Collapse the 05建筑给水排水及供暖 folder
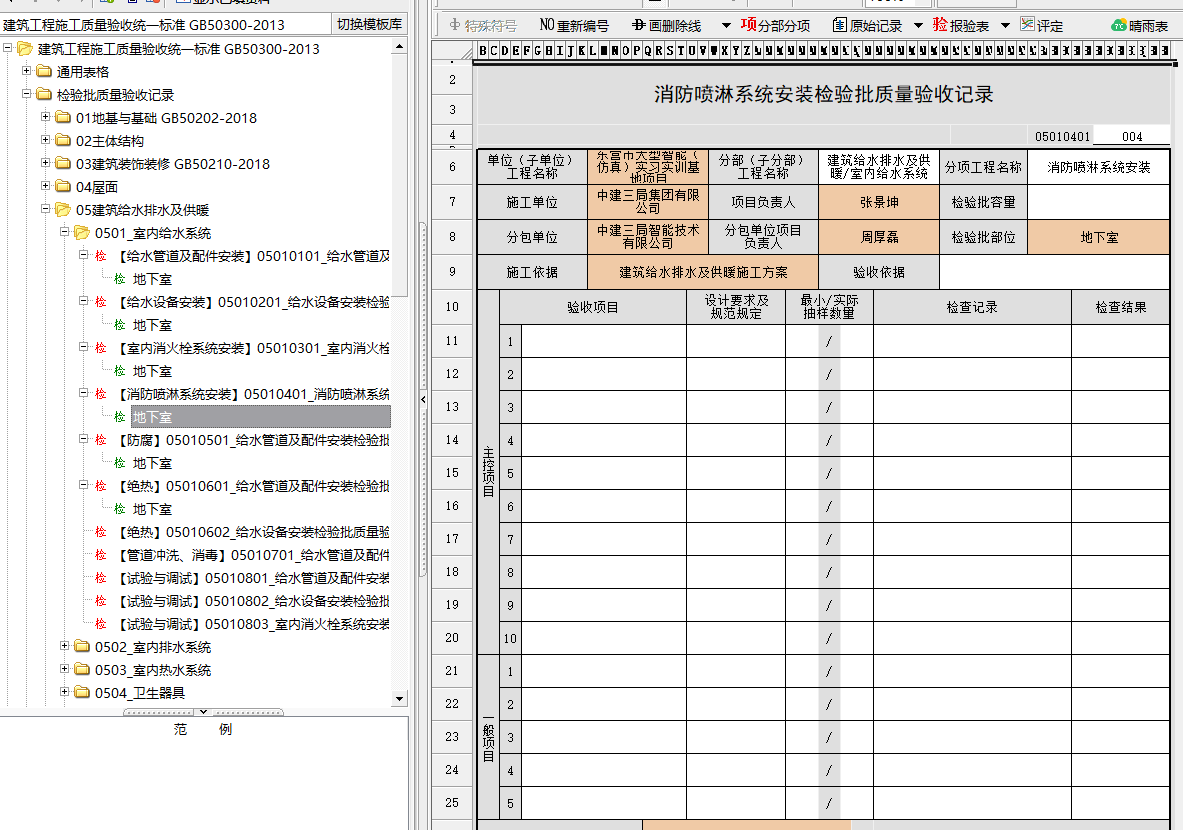Screen dimensions: 1183x830 click(x=46, y=210)
